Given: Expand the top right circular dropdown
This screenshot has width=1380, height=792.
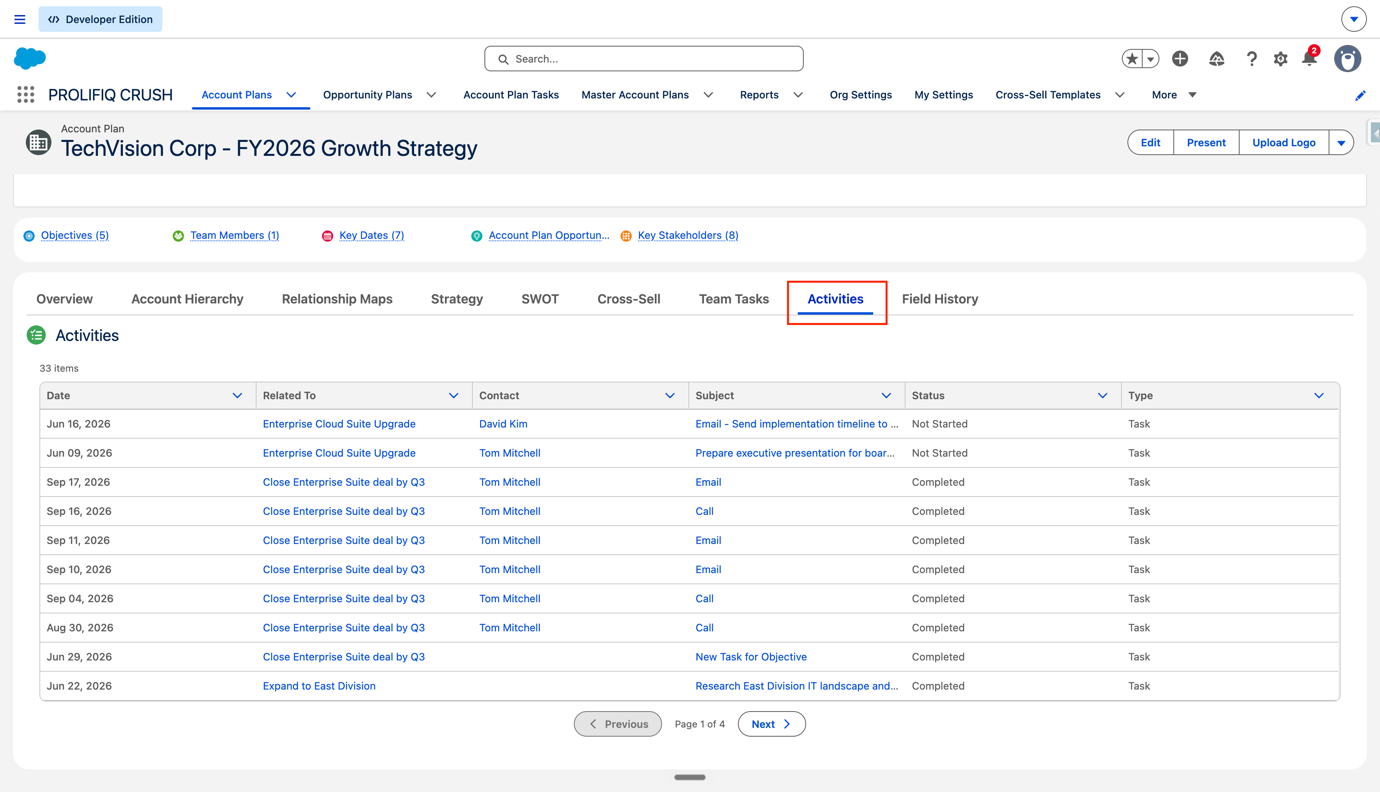Looking at the screenshot, I should click(x=1354, y=19).
